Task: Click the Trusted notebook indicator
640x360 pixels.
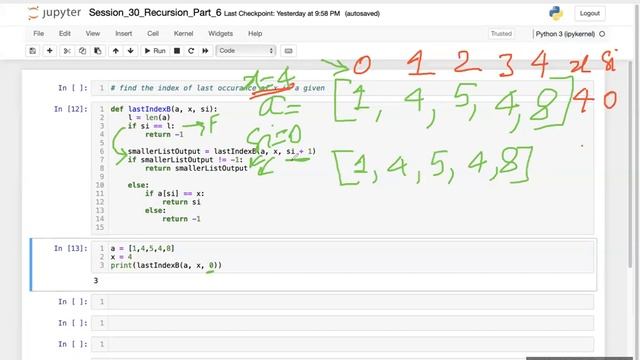Action: pyautogui.click(x=501, y=33)
